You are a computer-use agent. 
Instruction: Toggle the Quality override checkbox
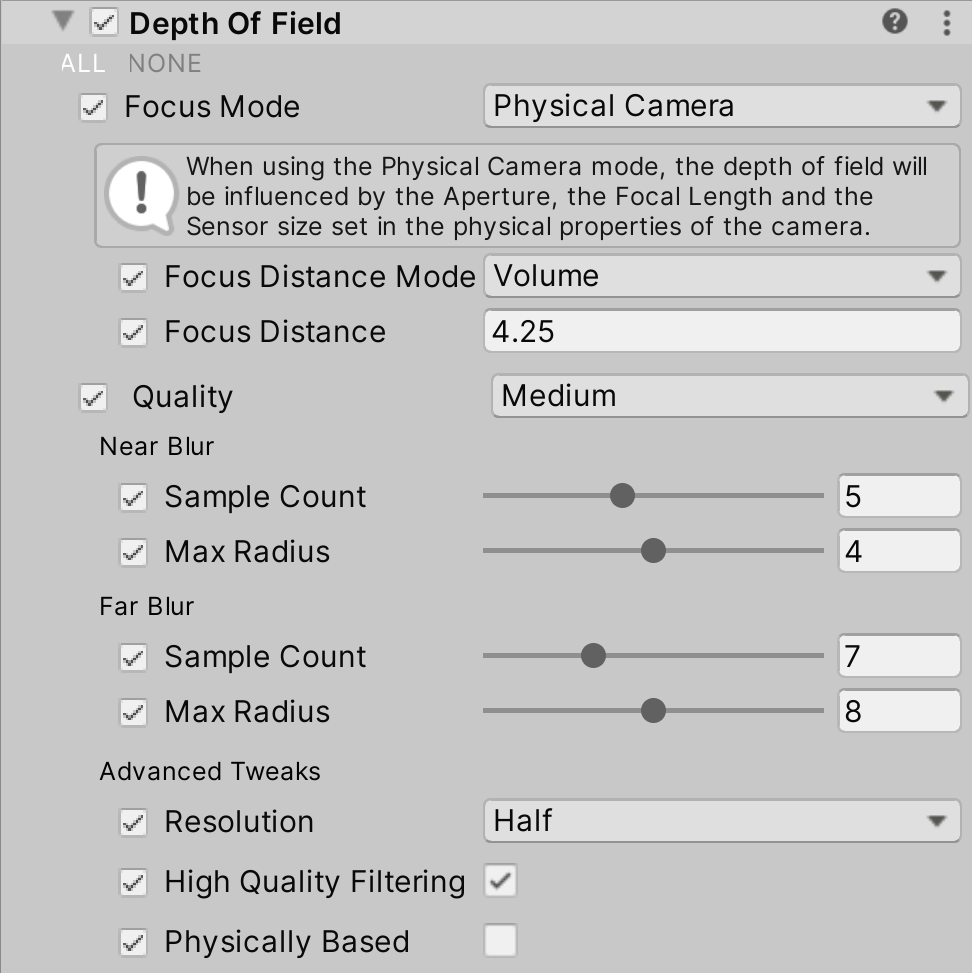point(93,397)
